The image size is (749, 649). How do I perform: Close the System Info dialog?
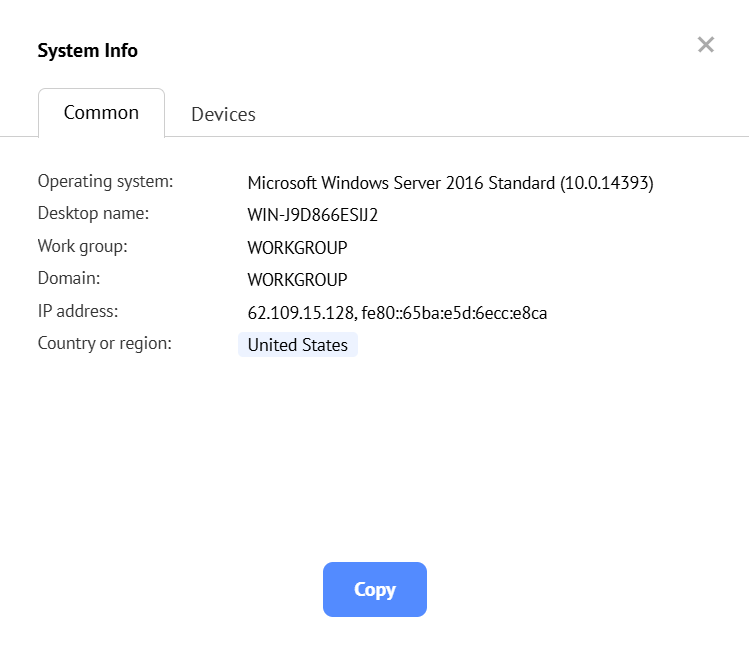pyautogui.click(x=706, y=44)
